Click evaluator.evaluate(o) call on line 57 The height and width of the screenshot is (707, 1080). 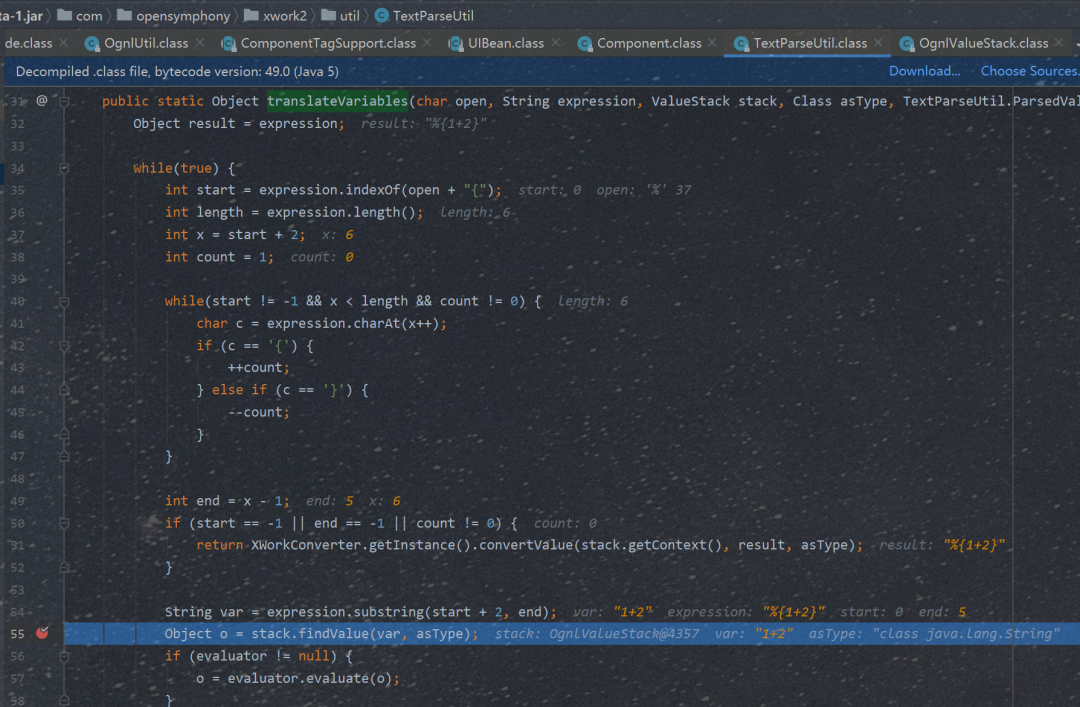pos(310,678)
